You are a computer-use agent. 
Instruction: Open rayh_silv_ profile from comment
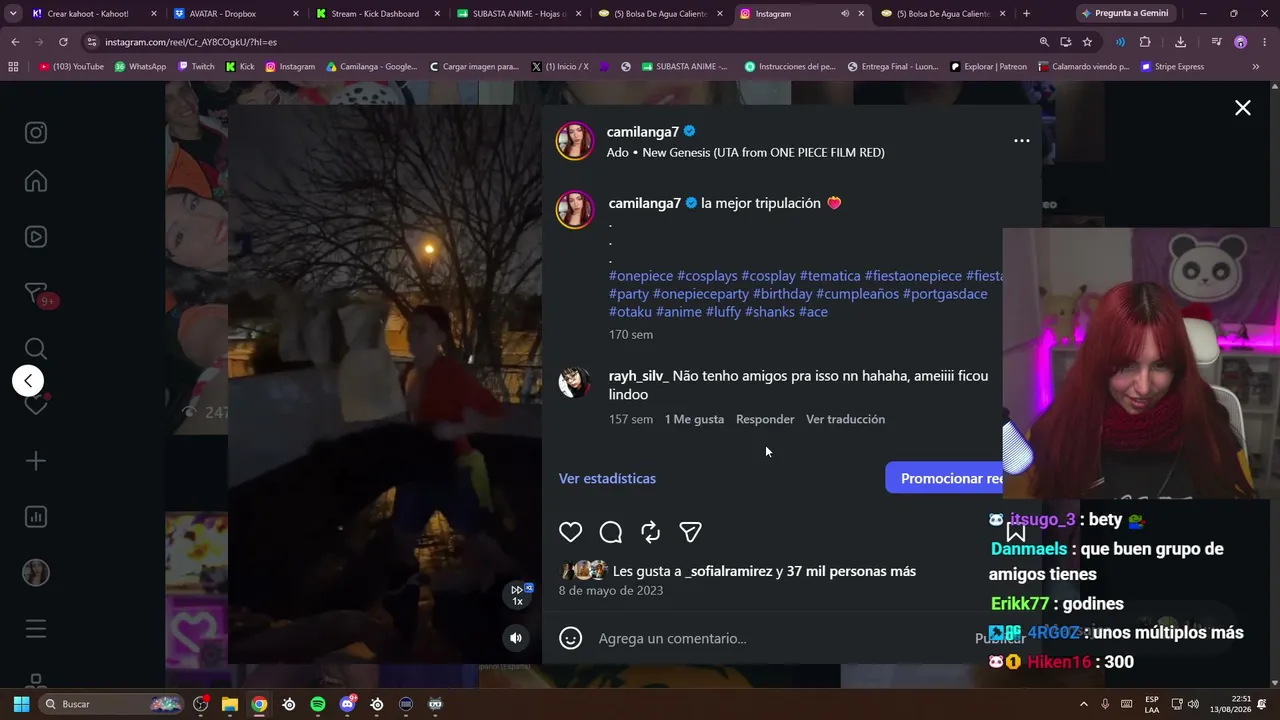pos(638,376)
